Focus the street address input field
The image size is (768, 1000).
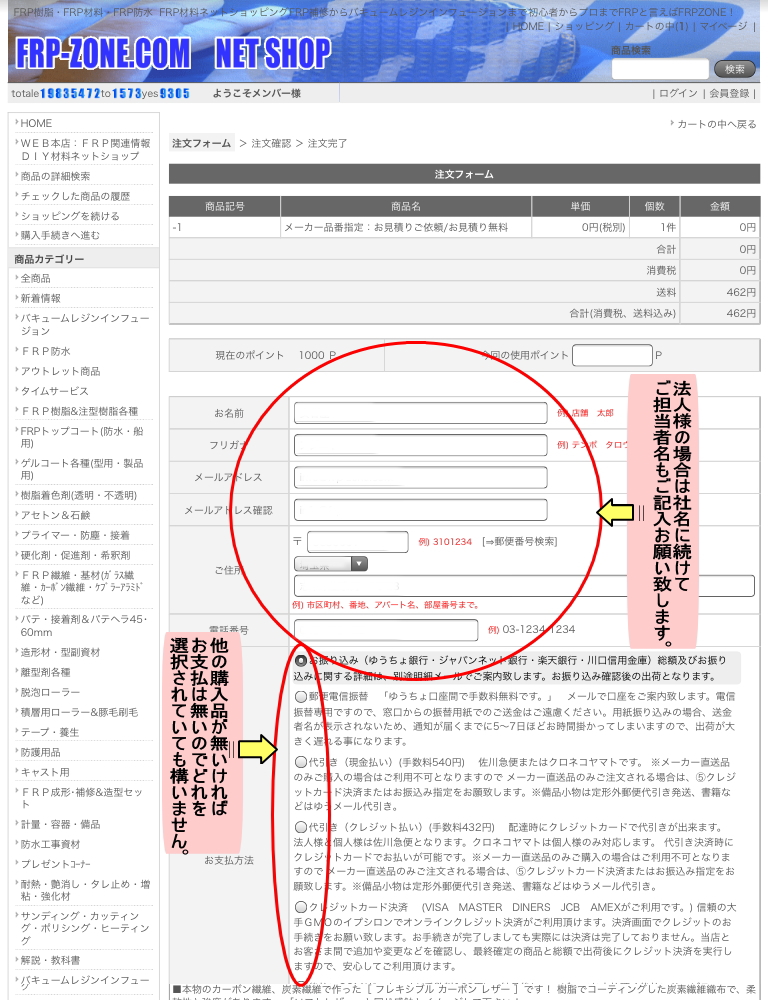point(524,586)
